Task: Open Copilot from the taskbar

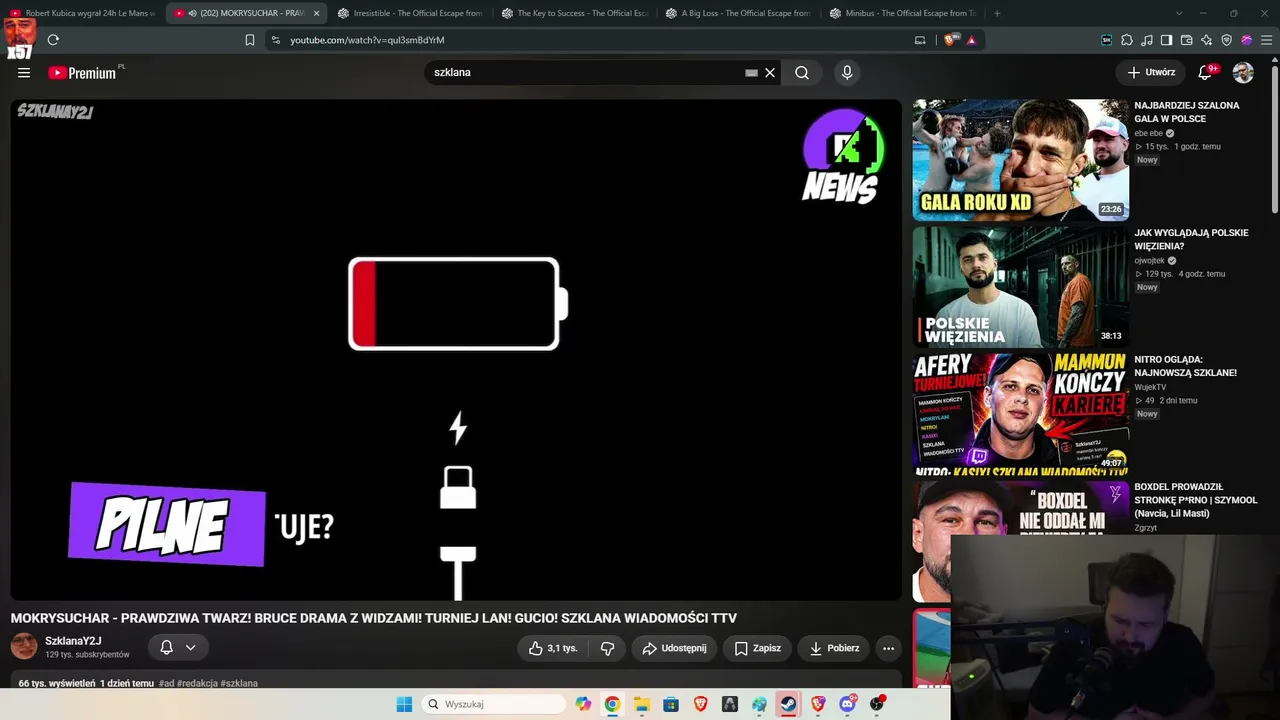Action: coord(583,704)
